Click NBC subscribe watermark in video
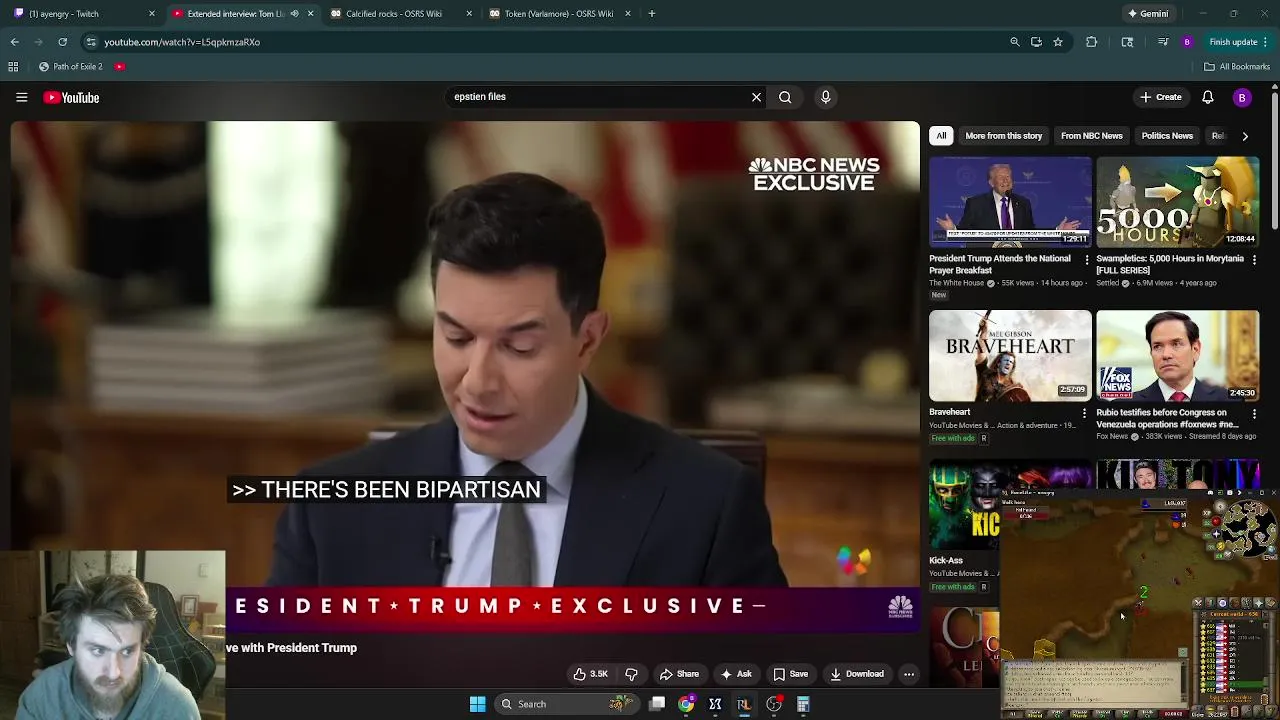 click(900, 606)
